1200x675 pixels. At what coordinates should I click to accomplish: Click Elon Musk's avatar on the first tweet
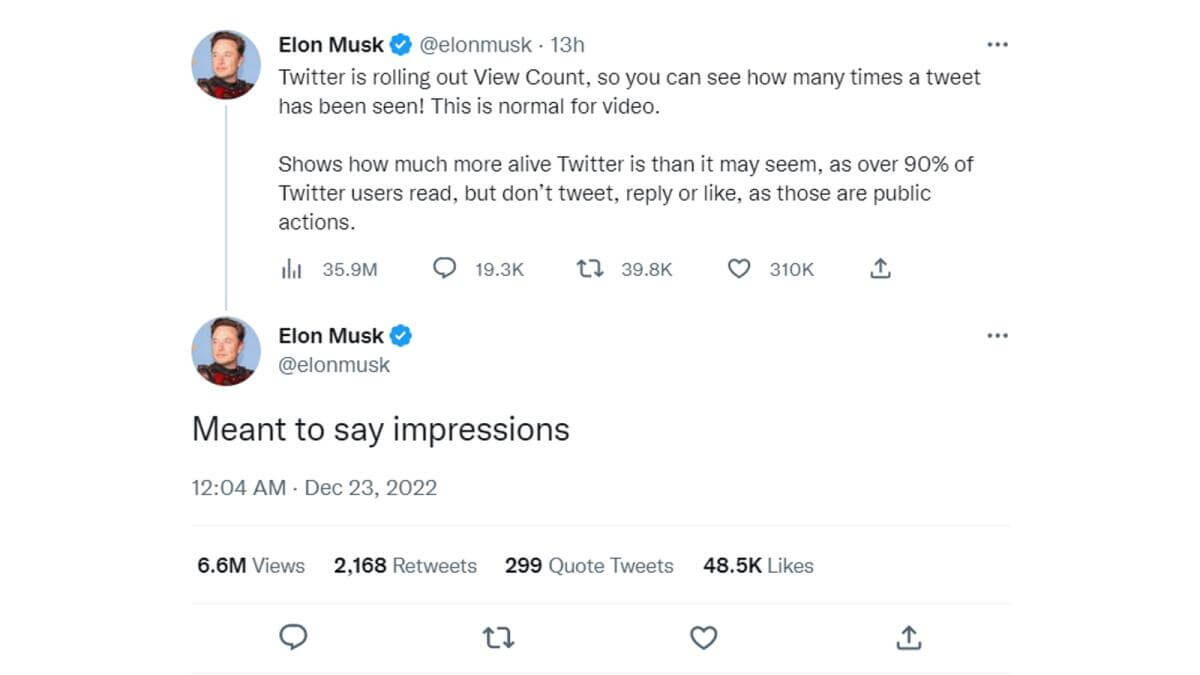point(226,65)
